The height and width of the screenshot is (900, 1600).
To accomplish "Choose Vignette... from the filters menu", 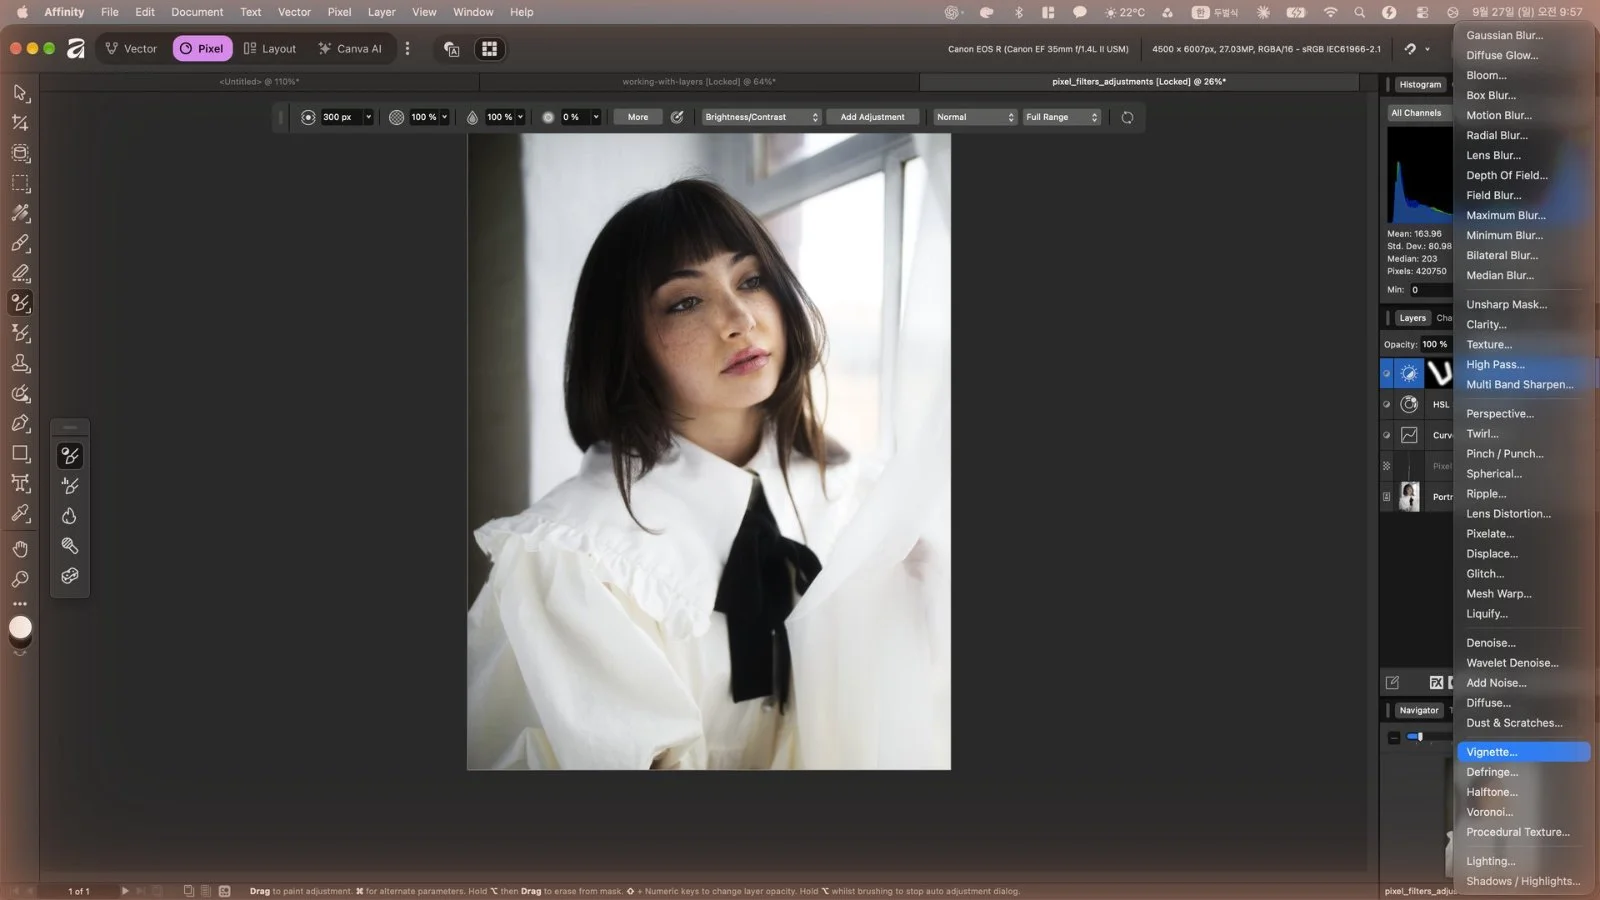I will 1523,752.
